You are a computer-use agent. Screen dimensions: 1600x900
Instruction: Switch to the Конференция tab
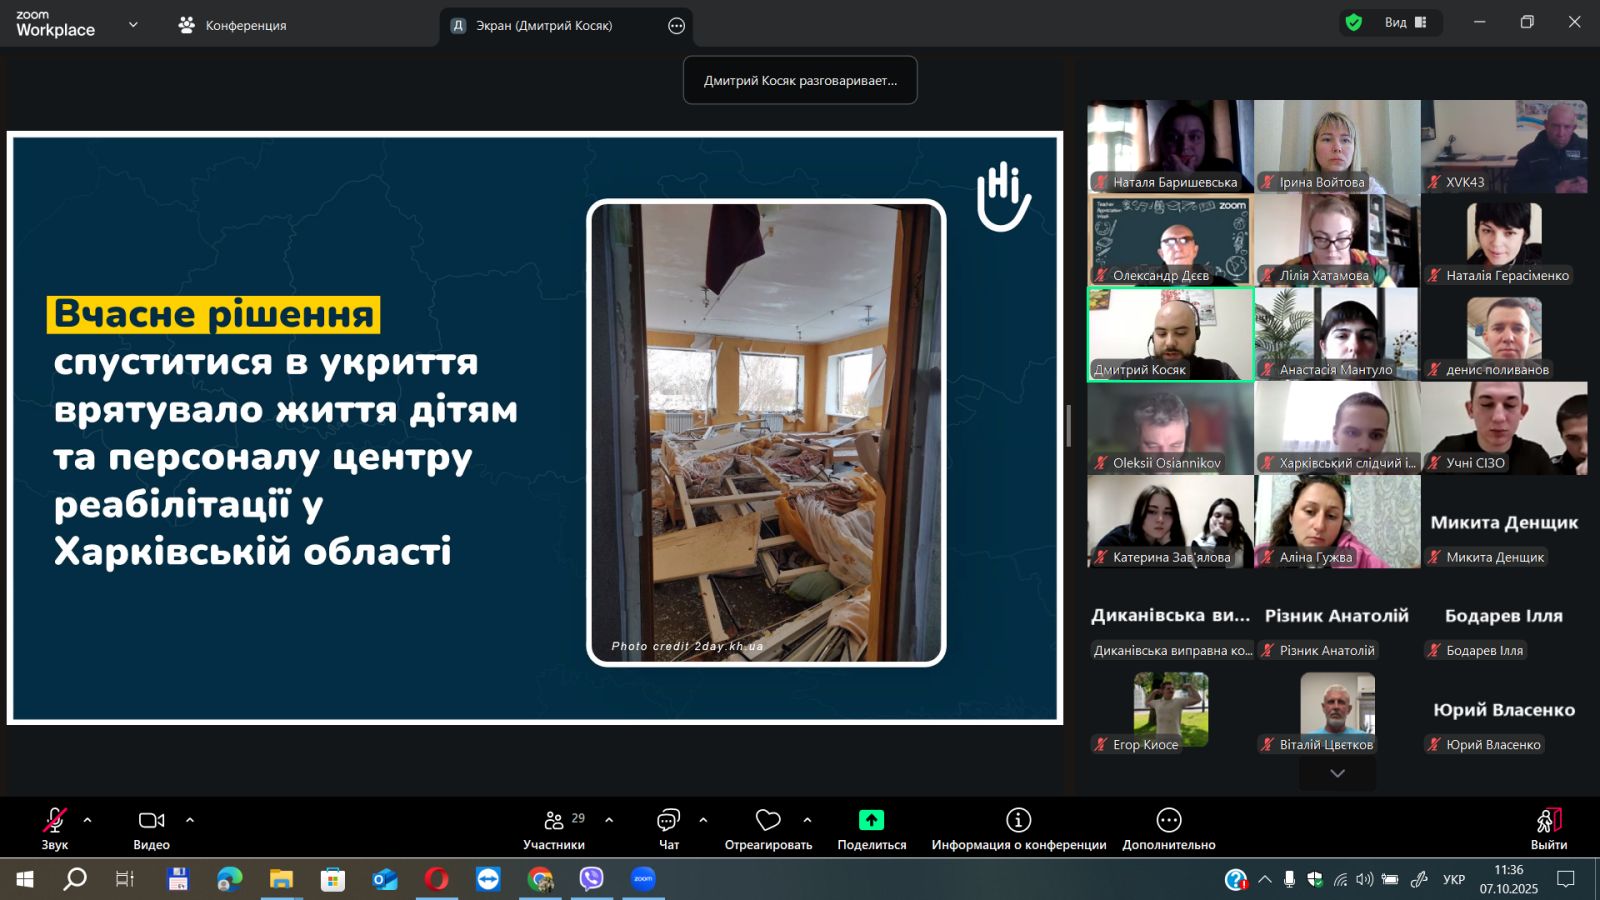[x=232, y=25]
